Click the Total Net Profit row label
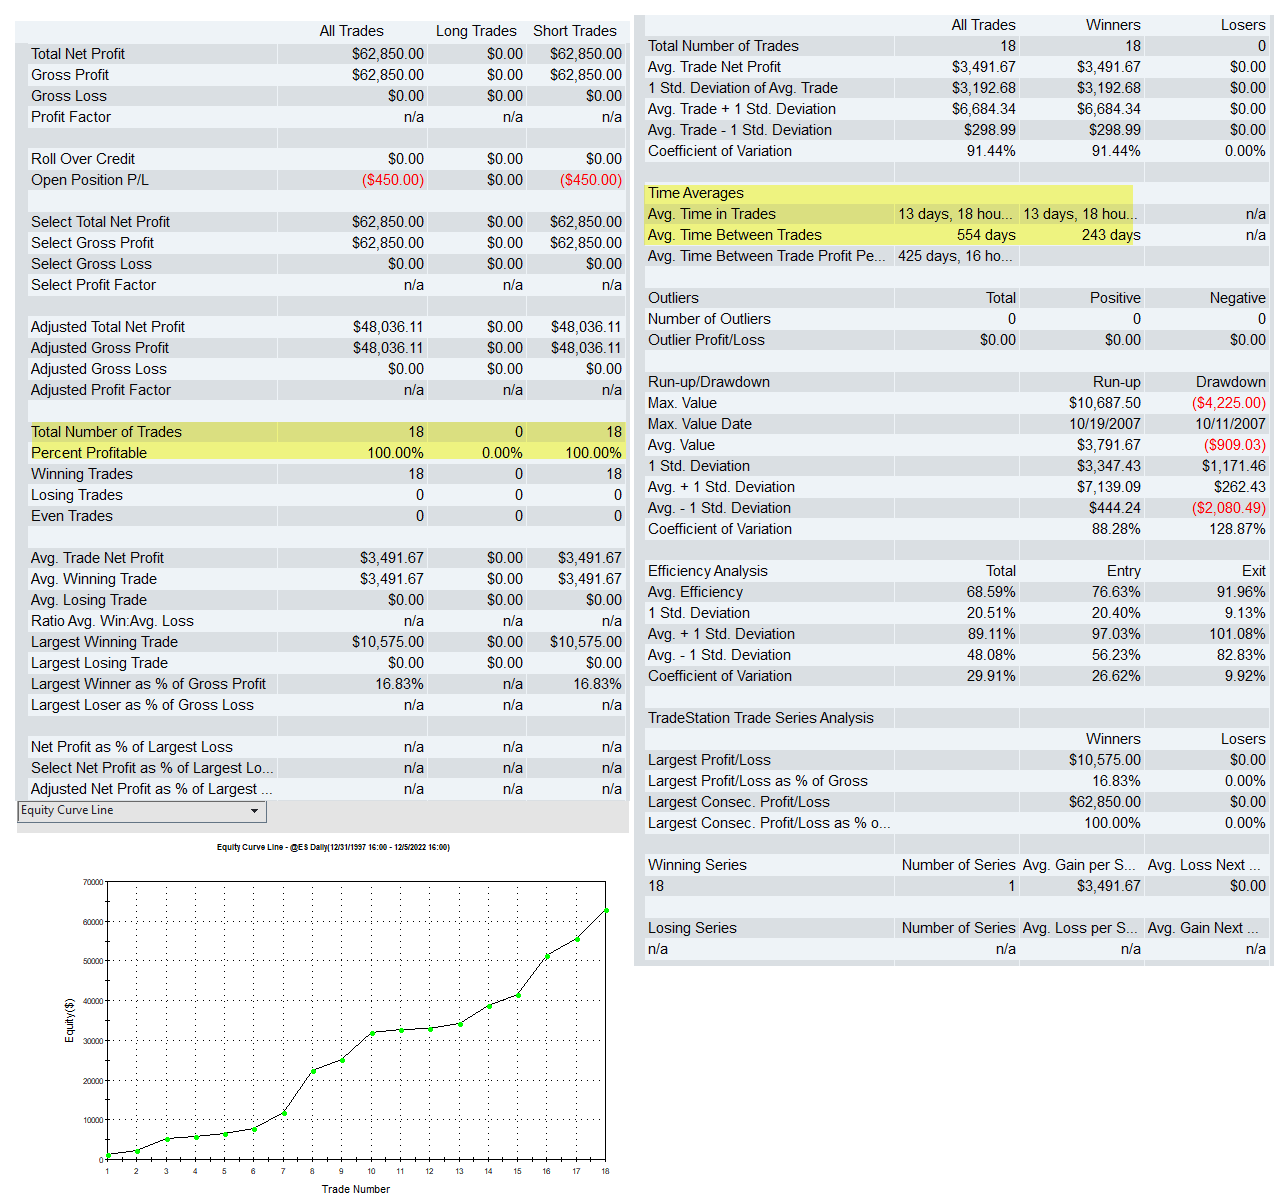 [78, 54]
